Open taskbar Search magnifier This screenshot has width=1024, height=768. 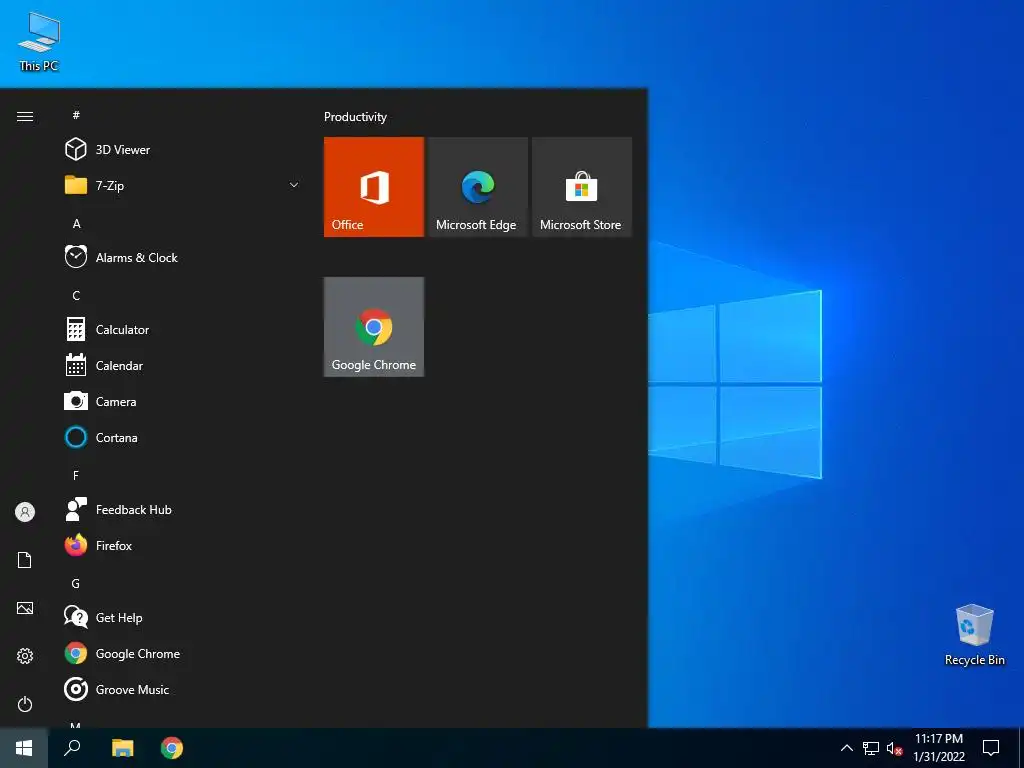tap(72, 748)
